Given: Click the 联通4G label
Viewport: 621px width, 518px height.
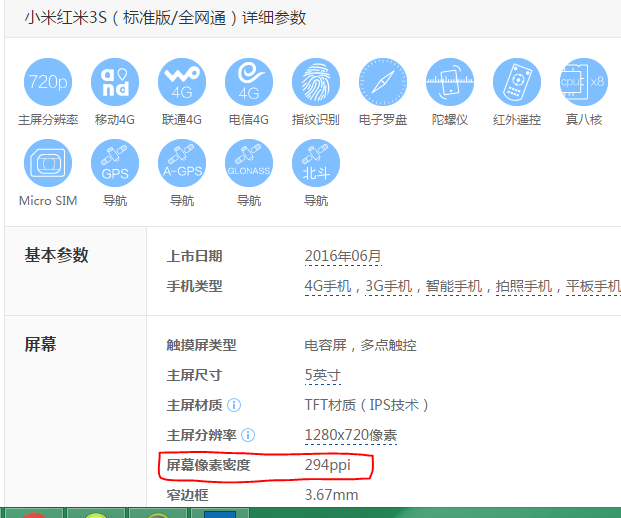Looking at the screenshot, I should pyautogui.click(x=182, y=120).
